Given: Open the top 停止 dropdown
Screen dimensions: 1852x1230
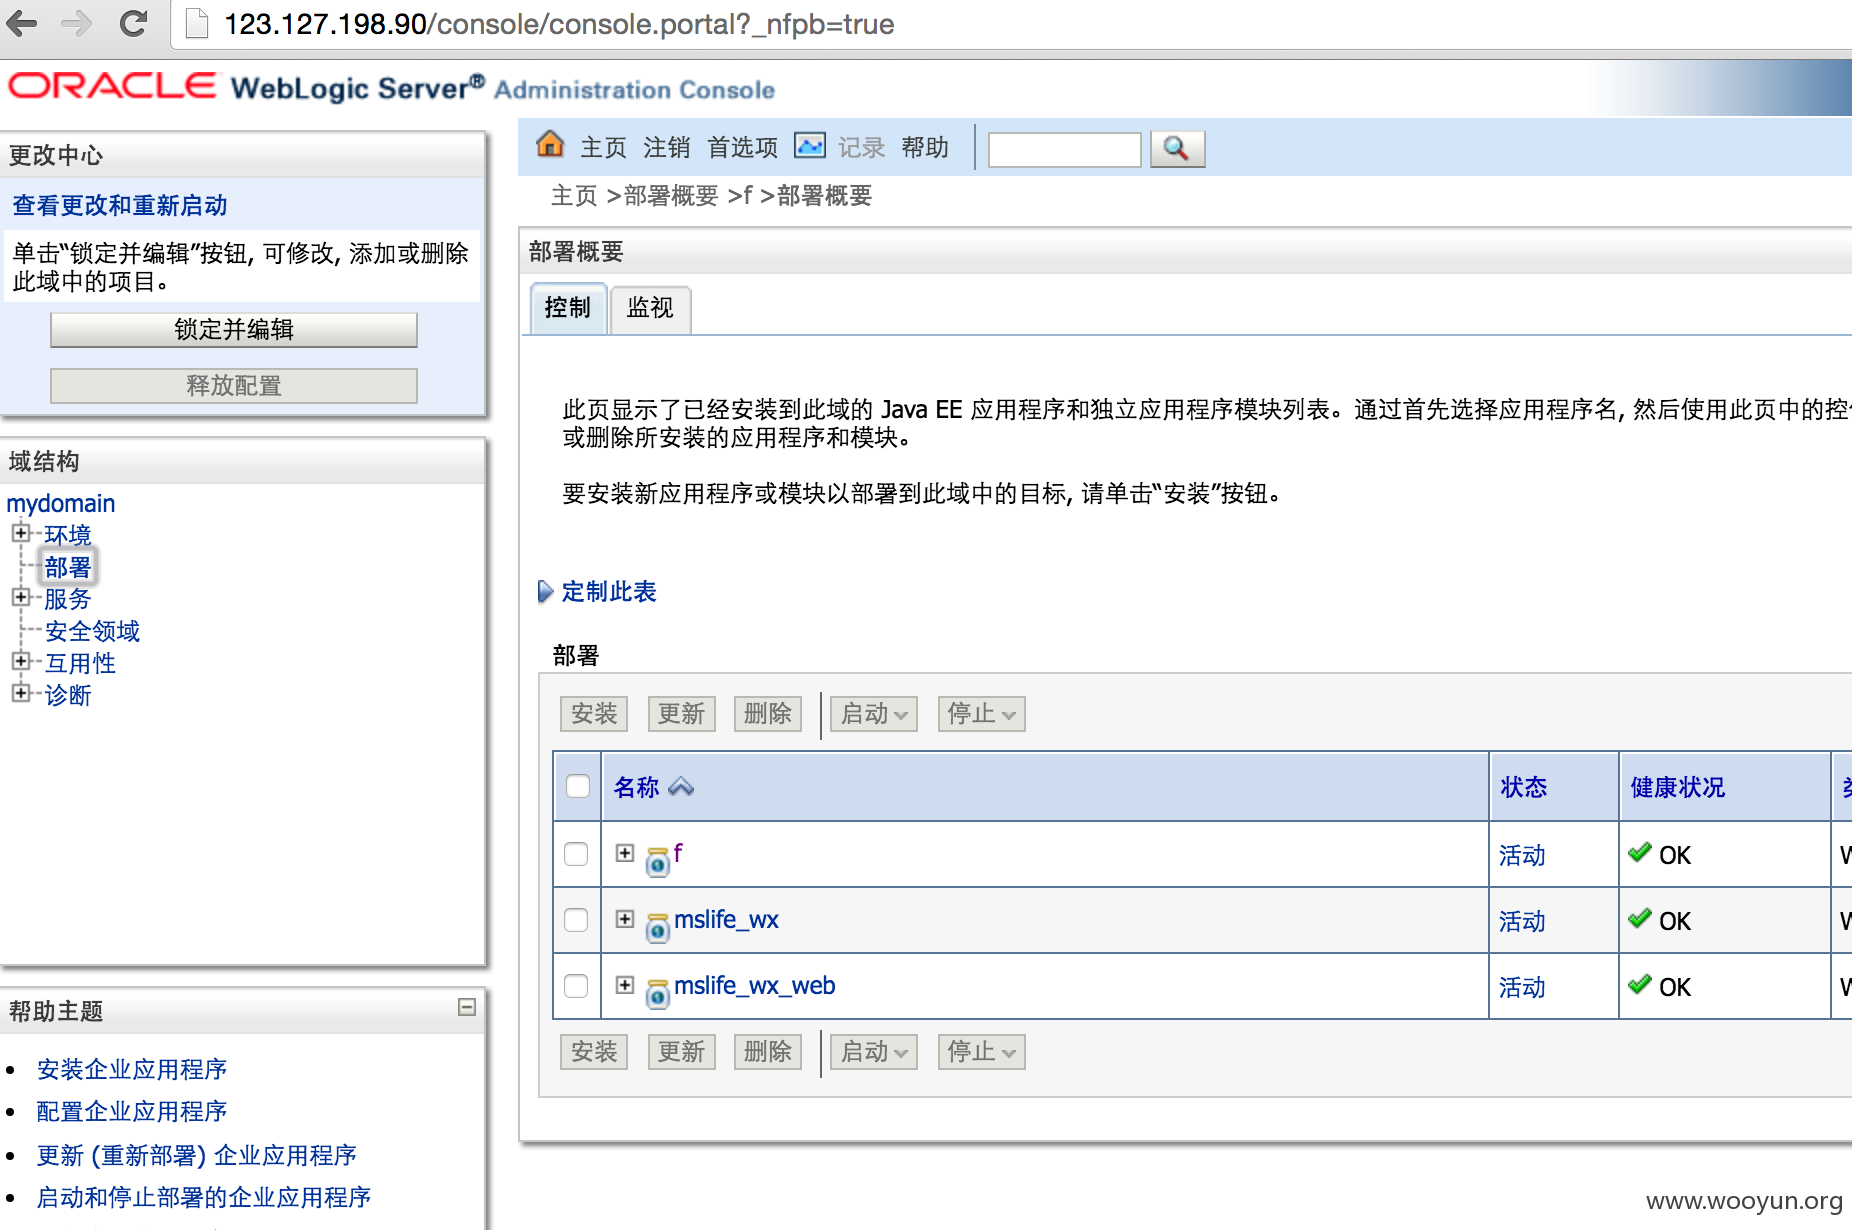Looking at the screenshot, I should pos(981,714).
